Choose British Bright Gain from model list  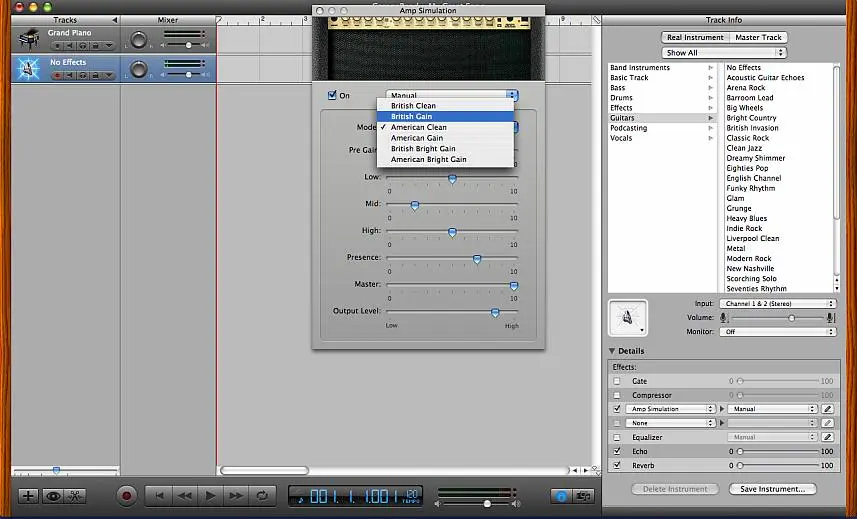423,149
